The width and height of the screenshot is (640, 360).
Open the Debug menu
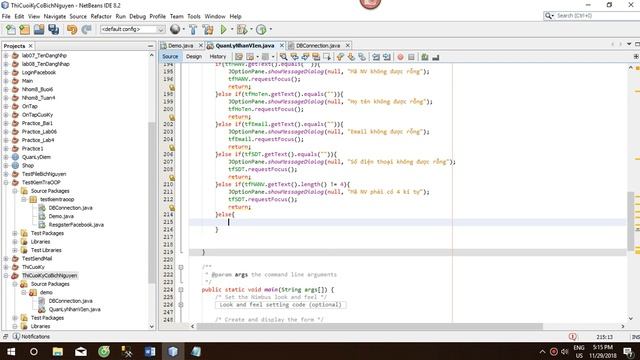coord(138,16)
